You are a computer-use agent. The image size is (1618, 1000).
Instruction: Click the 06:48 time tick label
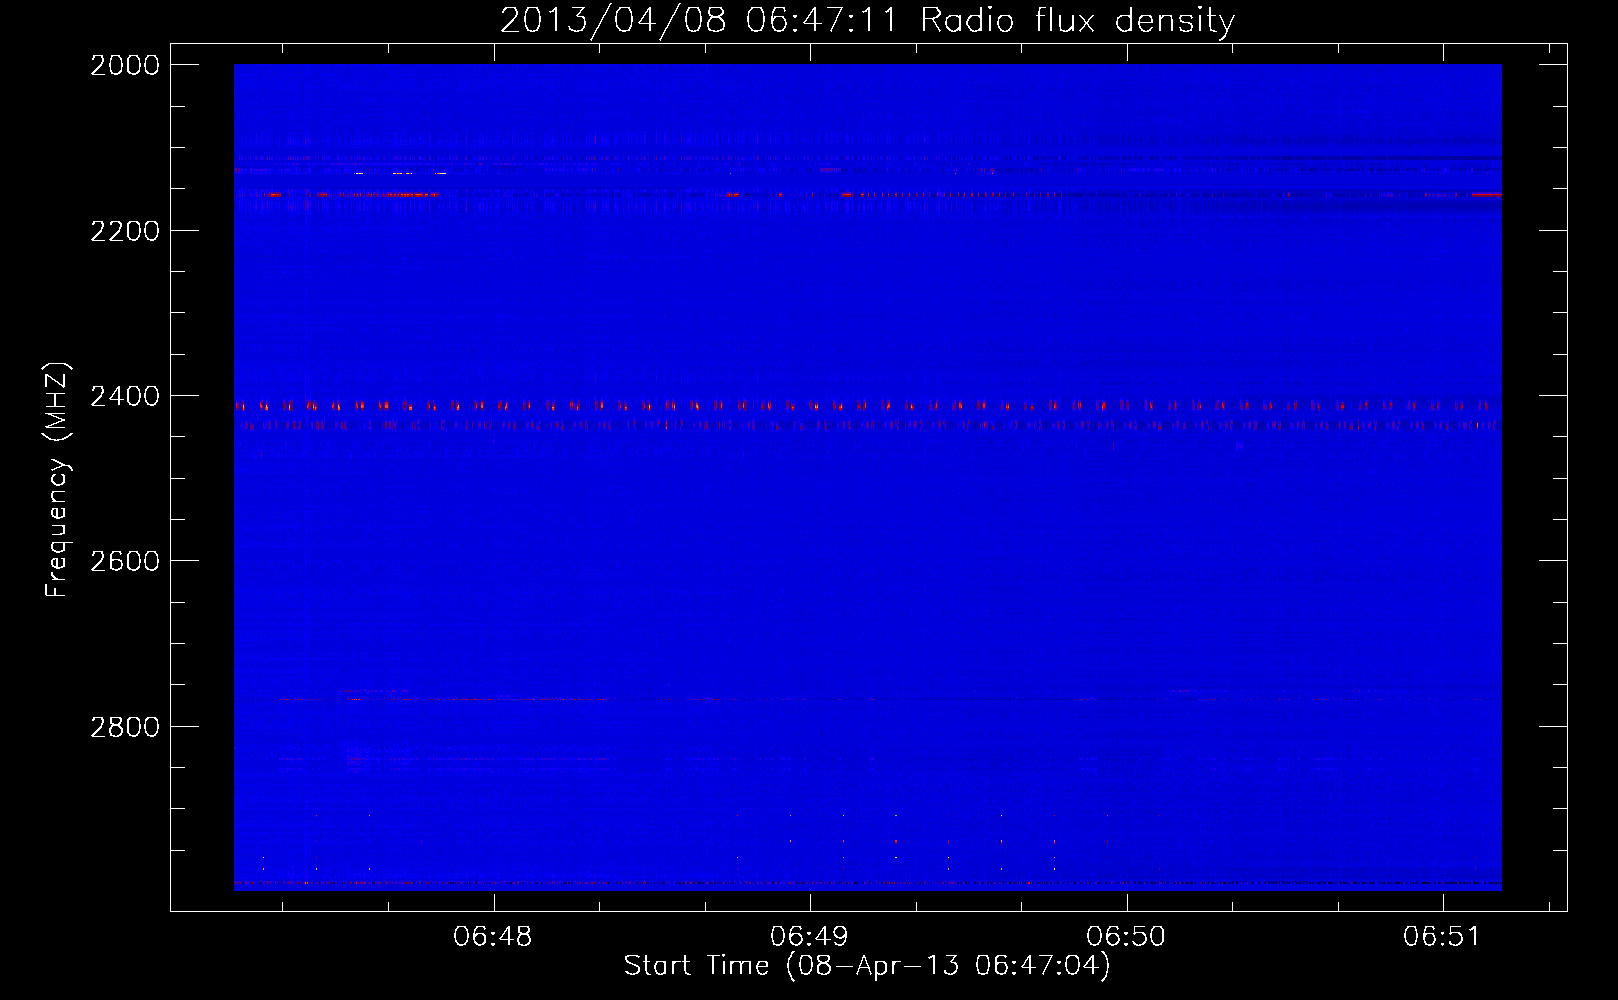(x=493, y=937)
